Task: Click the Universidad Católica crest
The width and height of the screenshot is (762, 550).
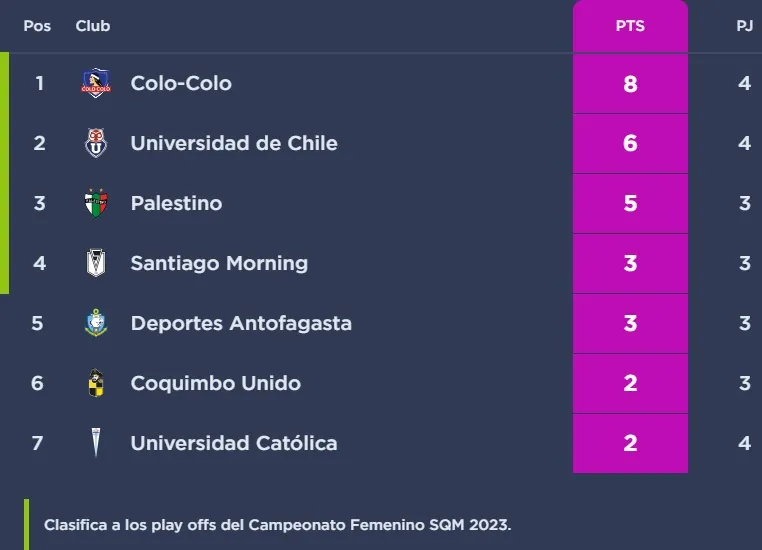Action: tap(95, 443)
